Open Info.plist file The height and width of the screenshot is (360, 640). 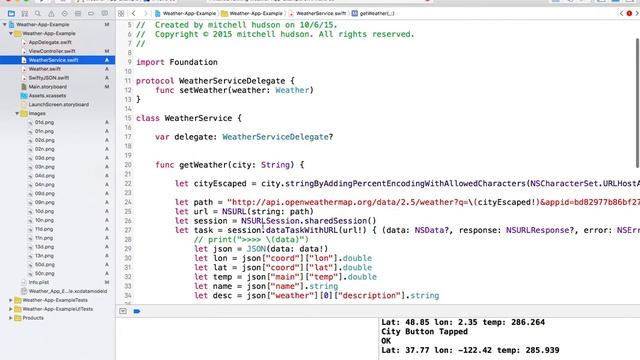pos(38,282)
